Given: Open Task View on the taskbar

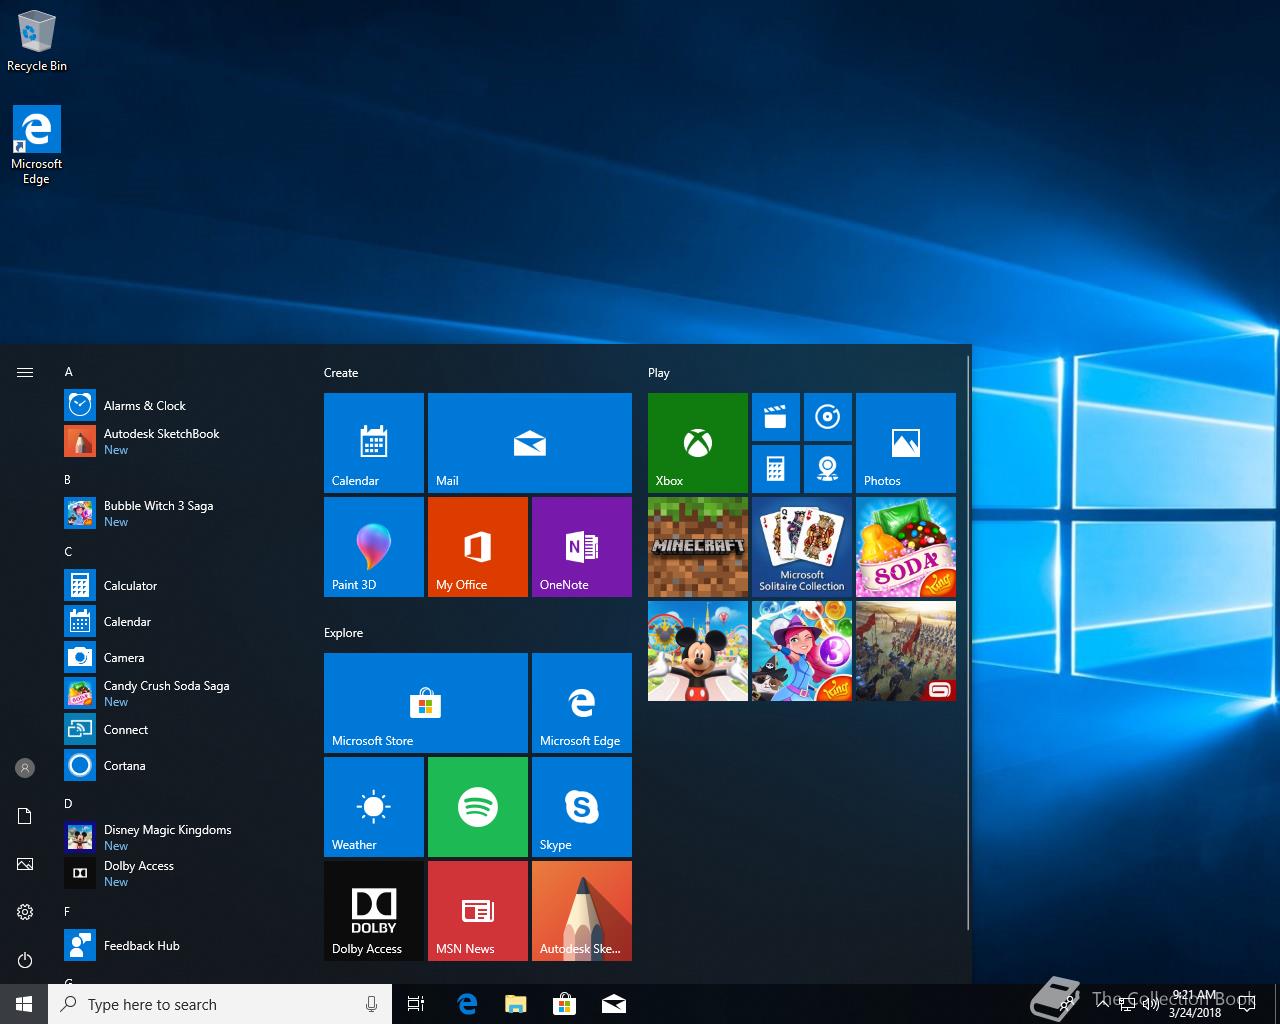Looking at the screenshot, I should coord(416,1004).
